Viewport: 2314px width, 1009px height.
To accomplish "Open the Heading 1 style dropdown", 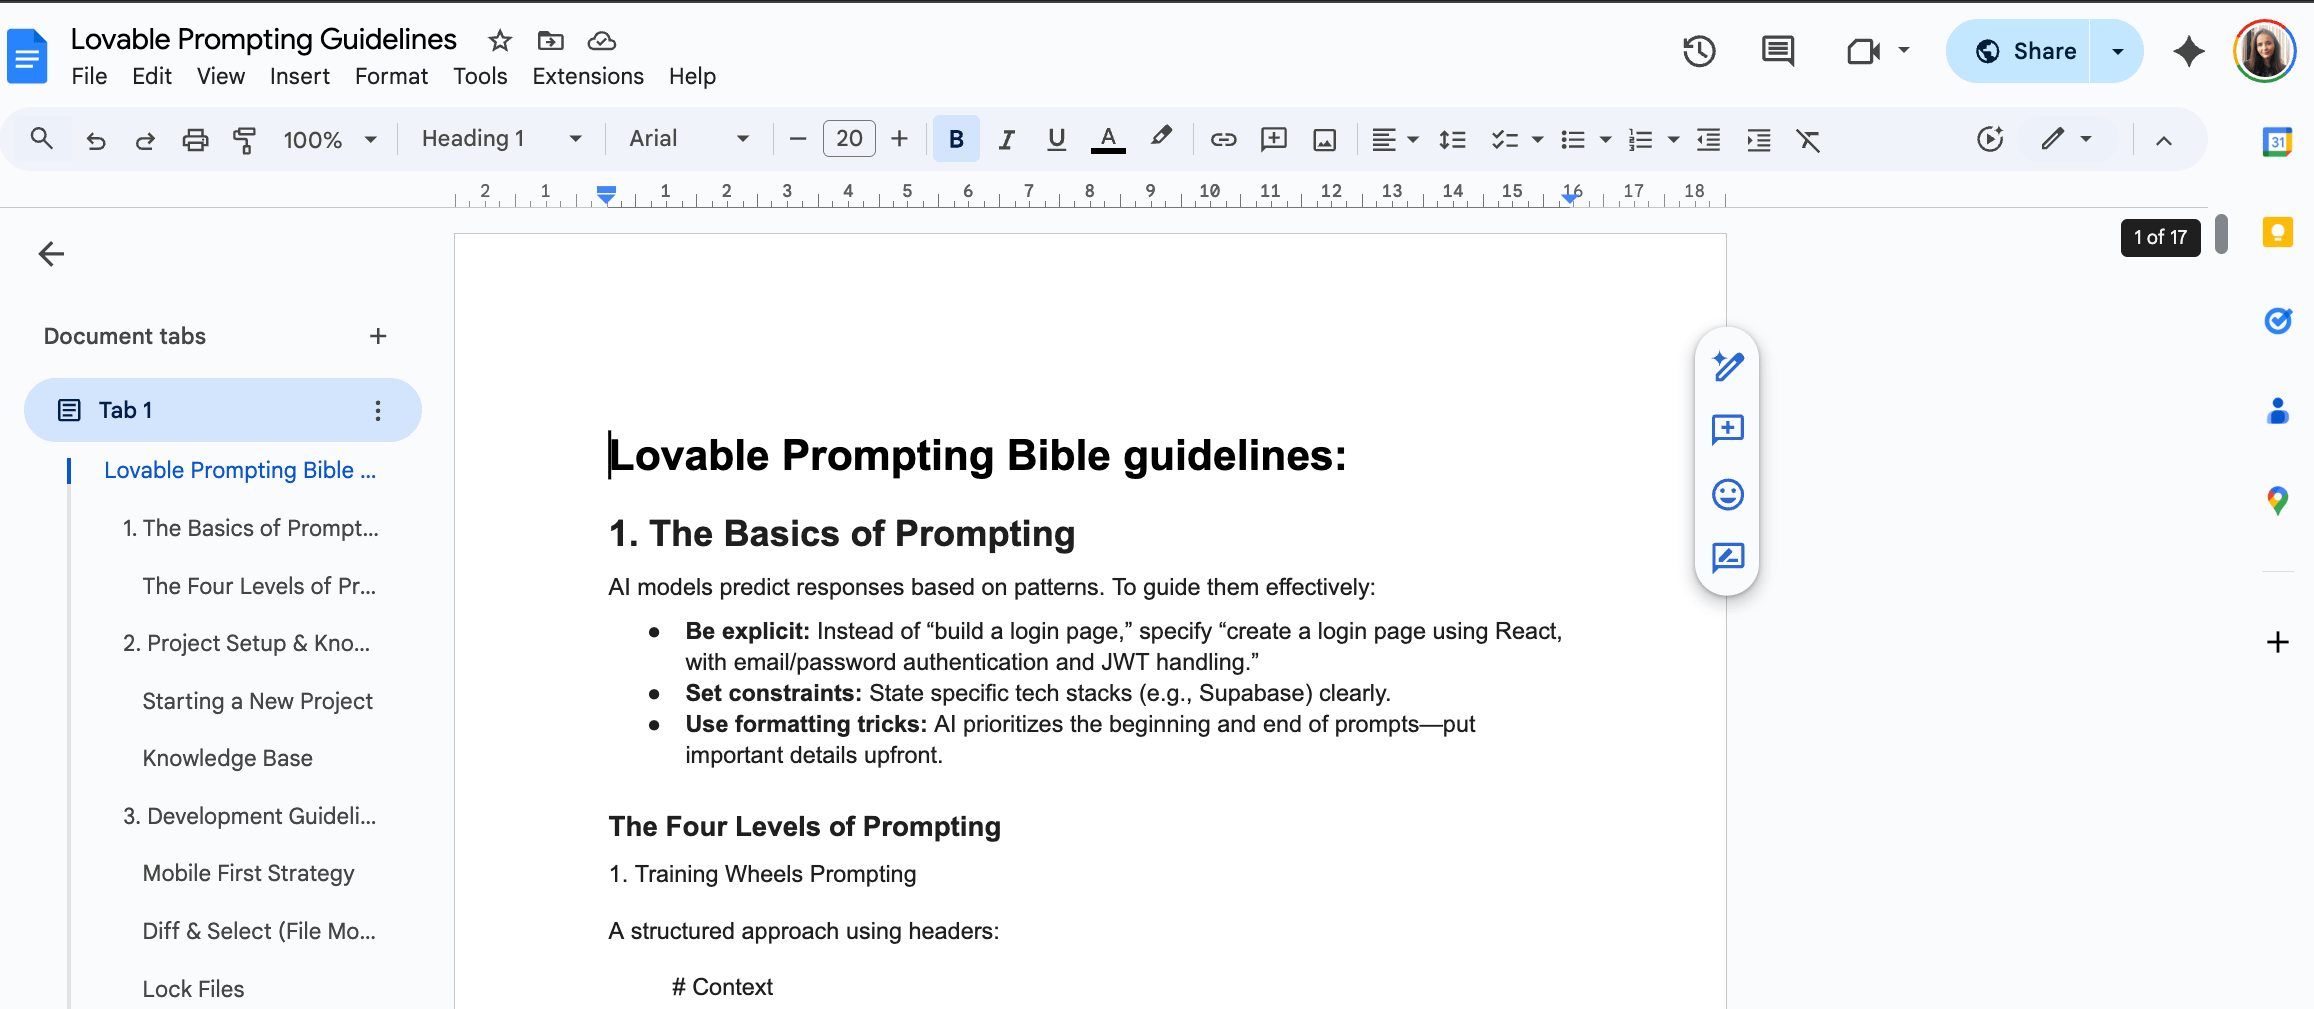I will point(501,139).
